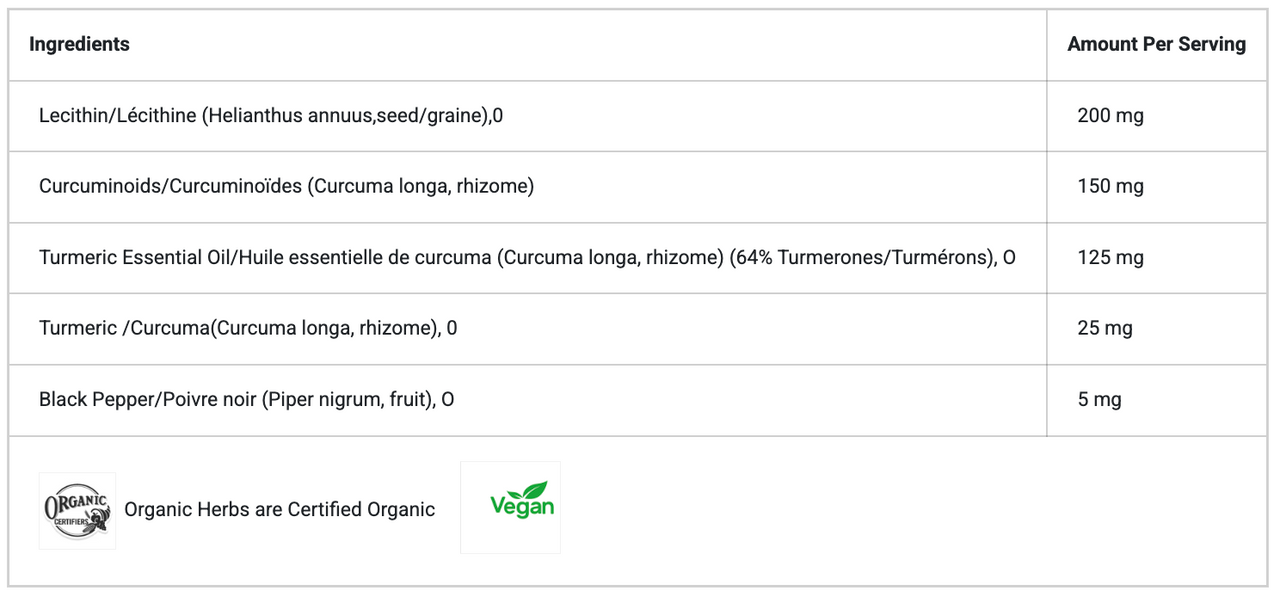Click the 125 mg amount cell
1280x597 pixels.
(x=1110, y=258)
